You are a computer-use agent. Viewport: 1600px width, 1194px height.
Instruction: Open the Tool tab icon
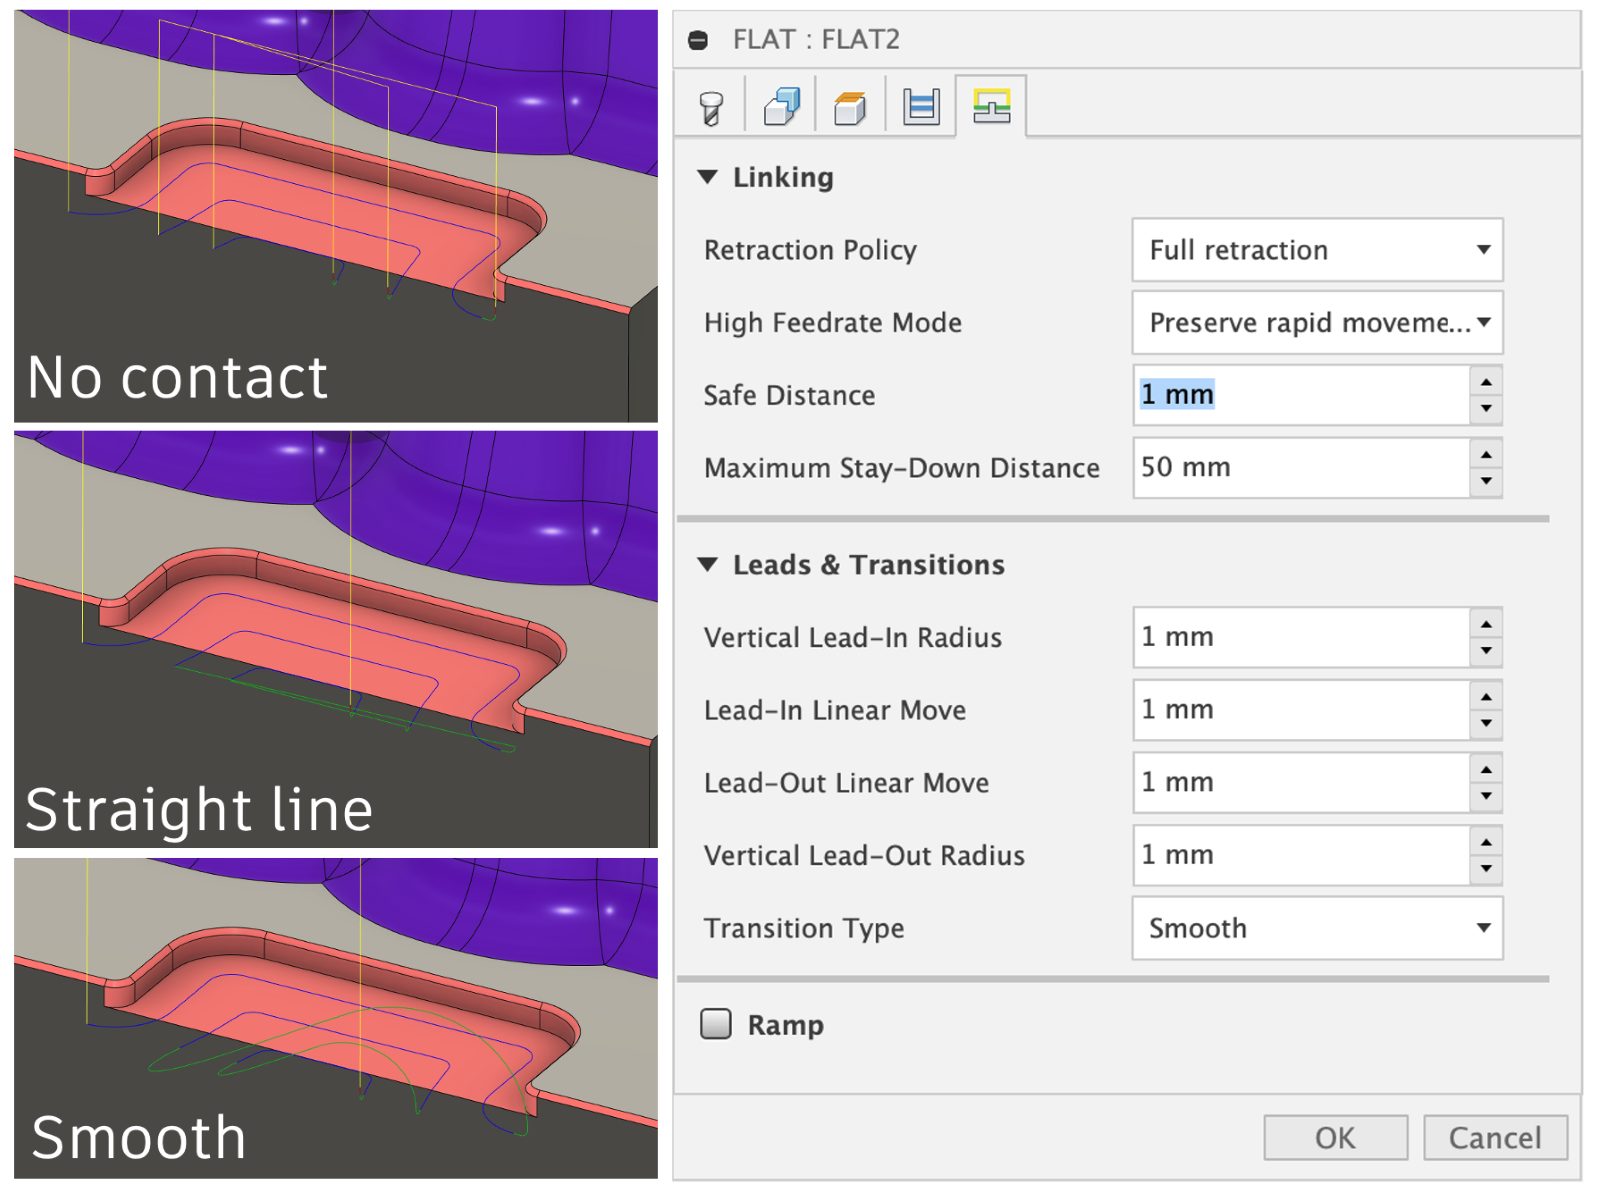point(711,107)
